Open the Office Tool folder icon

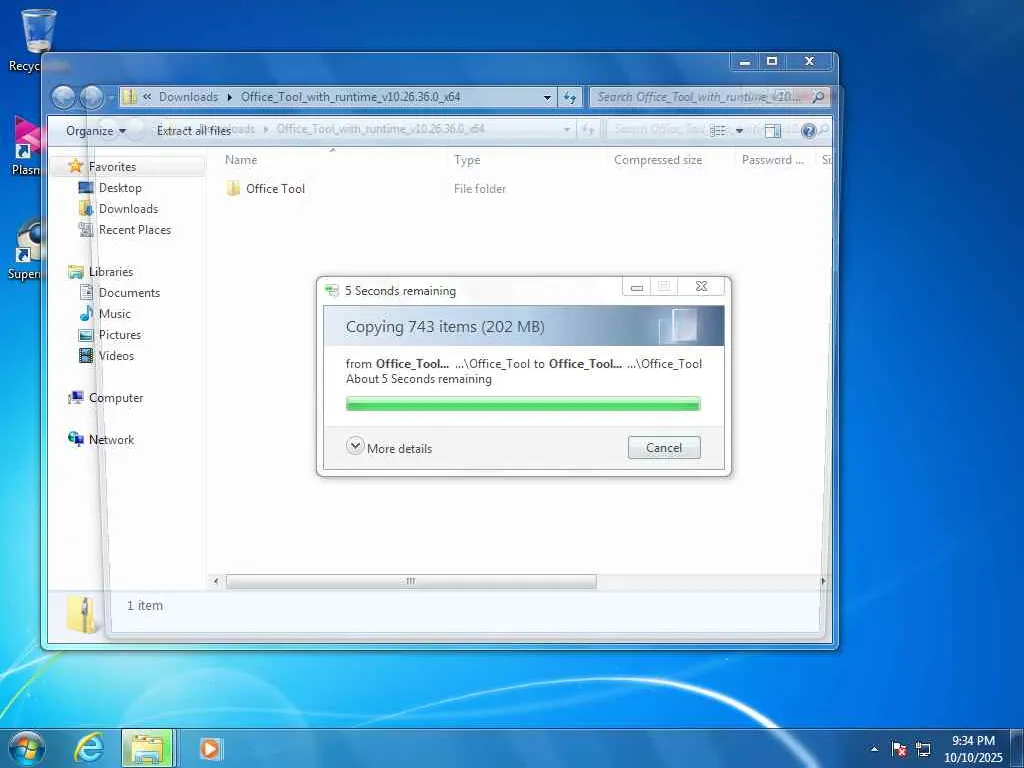point(233,189)
